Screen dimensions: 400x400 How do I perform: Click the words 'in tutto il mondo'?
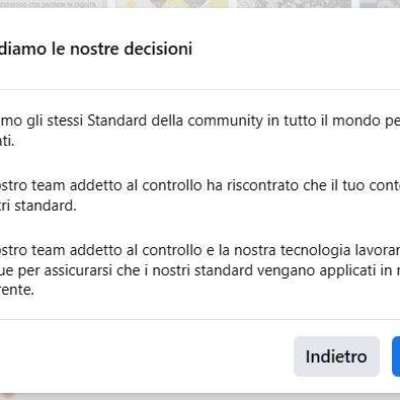[x=298, y=121]
